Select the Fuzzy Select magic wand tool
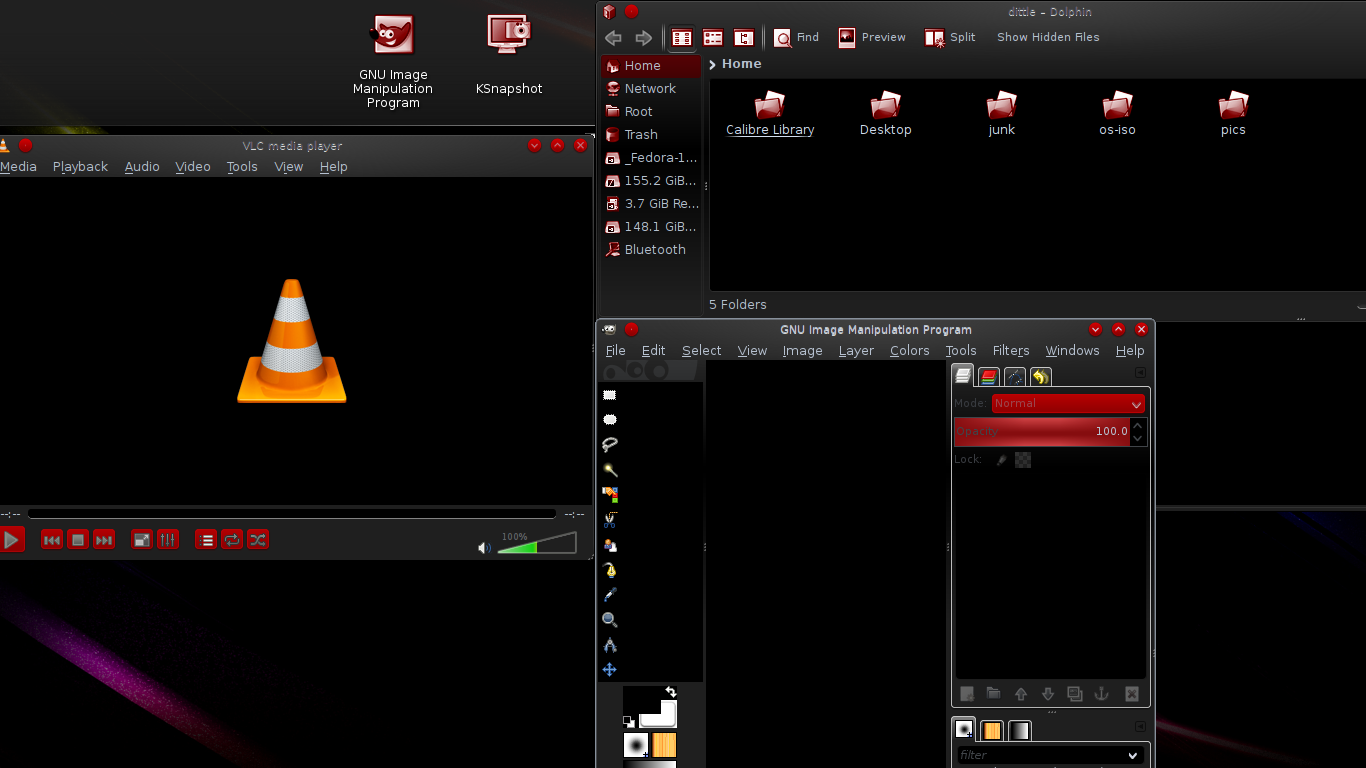This screenshot has height=768, width=1366. 610,470
